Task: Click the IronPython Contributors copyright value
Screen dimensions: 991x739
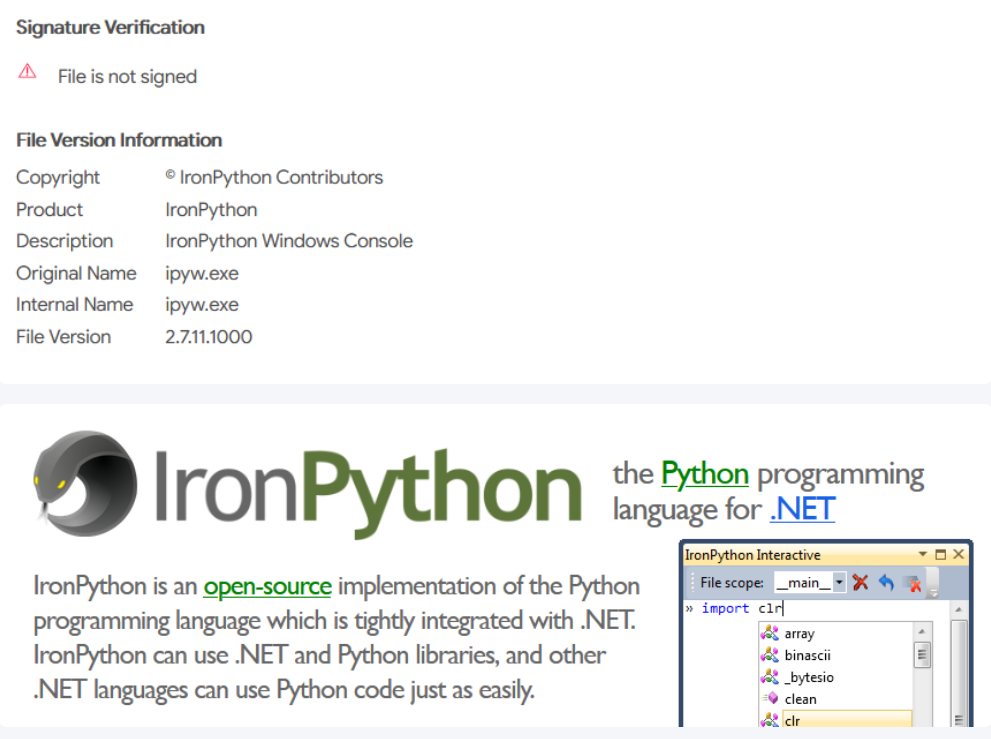Action: pos(274,177)
